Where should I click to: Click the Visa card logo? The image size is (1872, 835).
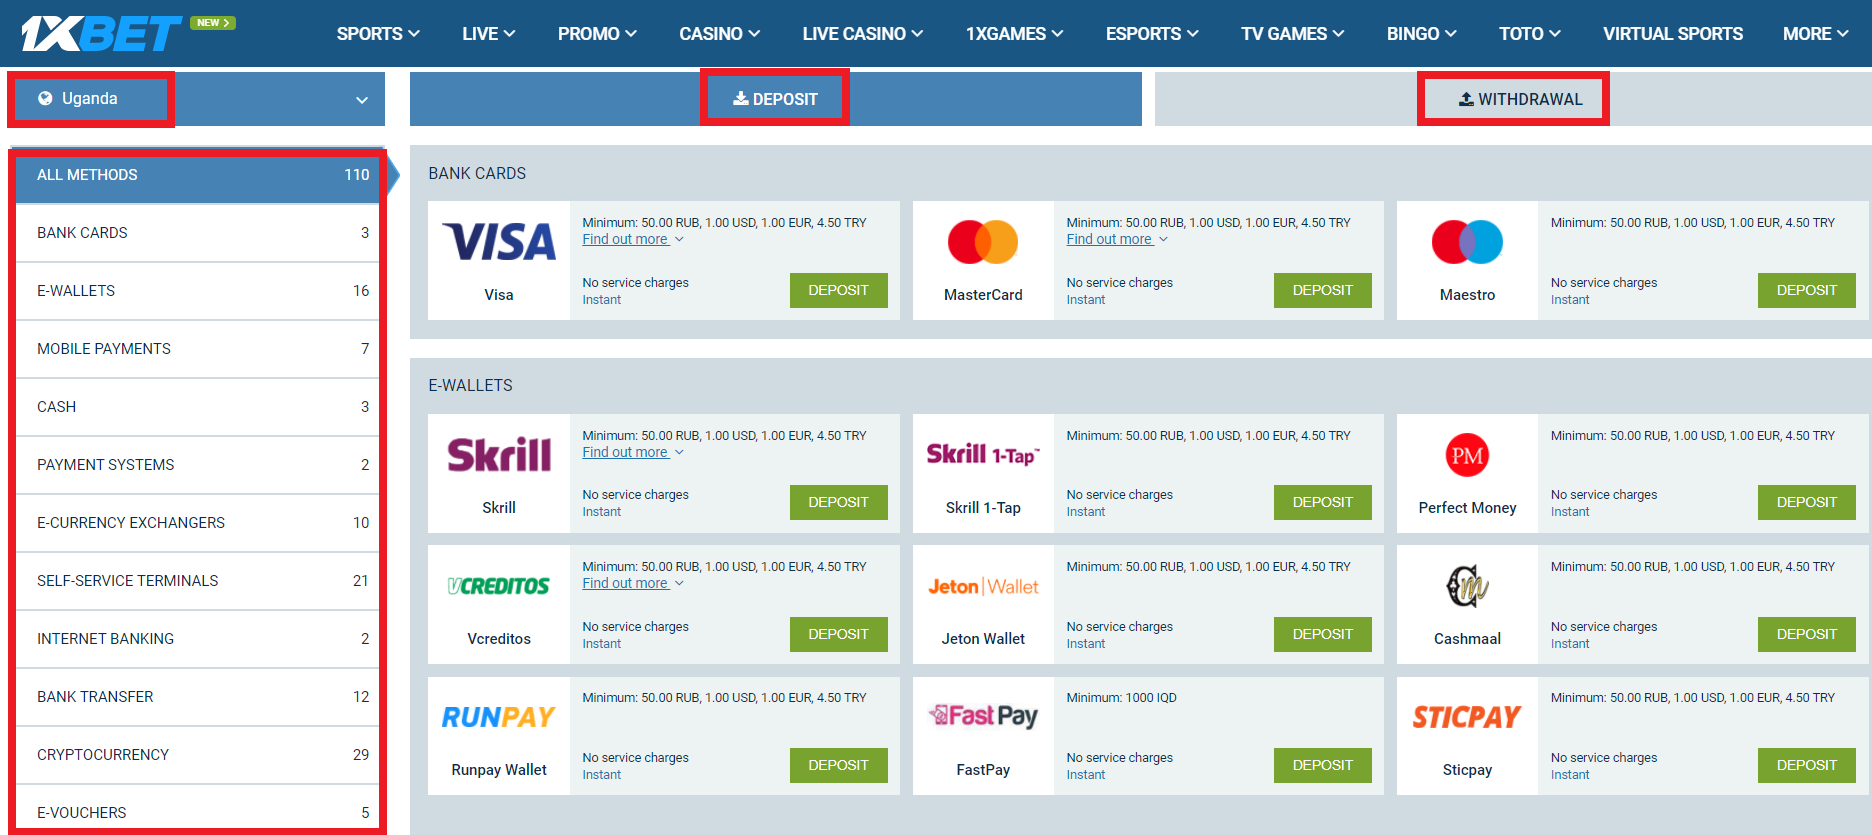499,242
